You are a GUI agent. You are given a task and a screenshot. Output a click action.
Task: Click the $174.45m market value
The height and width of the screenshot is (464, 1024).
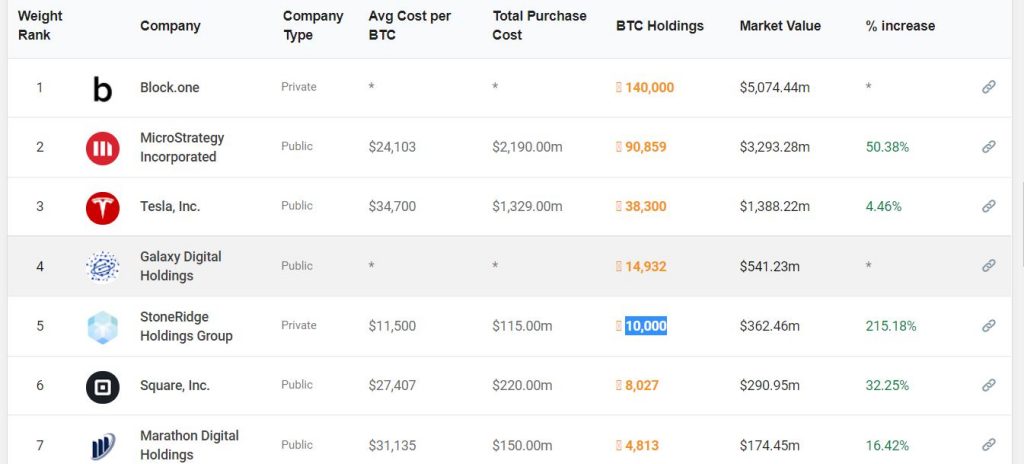point(769,446)
